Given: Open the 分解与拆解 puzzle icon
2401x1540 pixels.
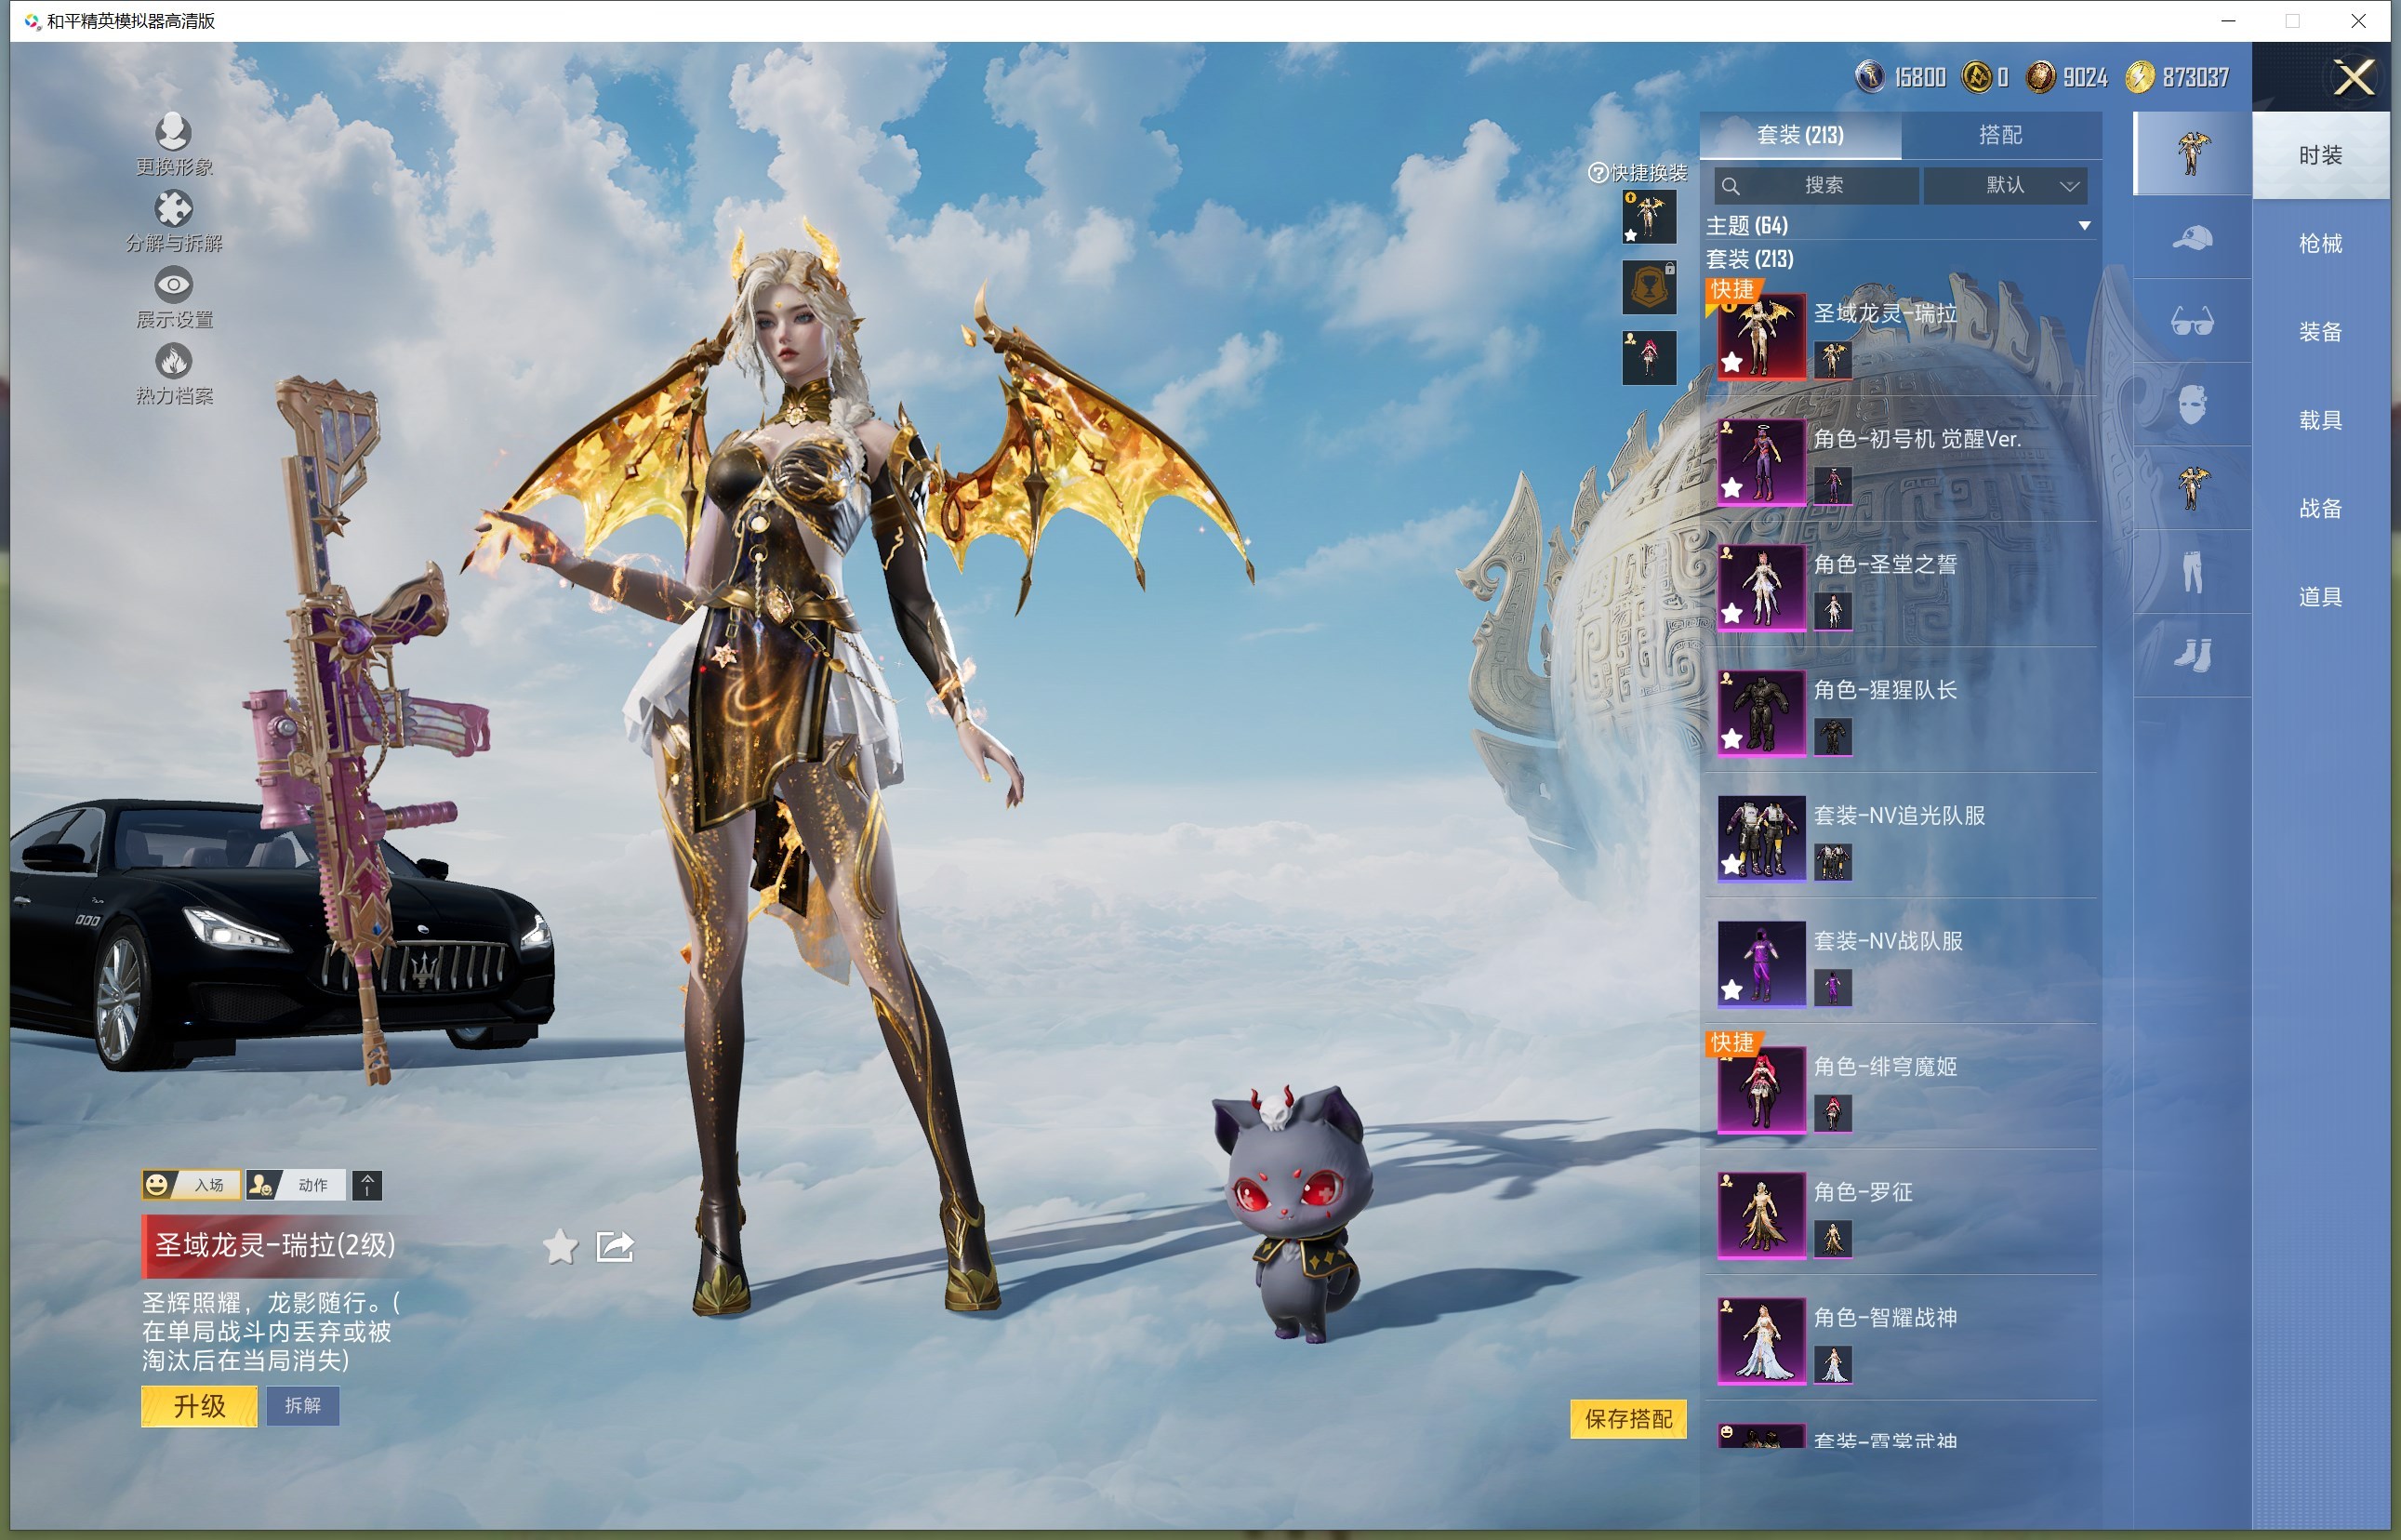Looking at the screenshot, I should pos(173,208).
